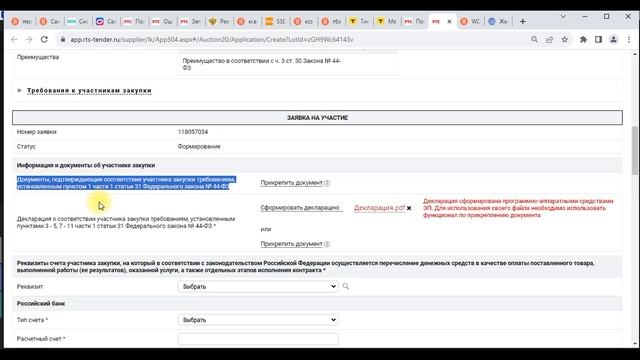Open the Chrome three-dot menu
The width and height of the screenshot is (640, 360).
pos(629,40)
